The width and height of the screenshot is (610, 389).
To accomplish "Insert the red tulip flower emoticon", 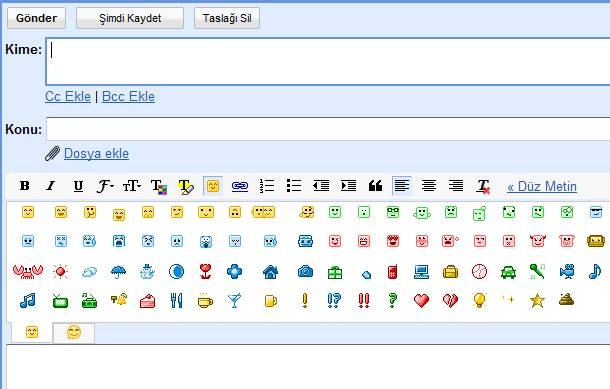I will pyautogui.click(x=205, y=271).
